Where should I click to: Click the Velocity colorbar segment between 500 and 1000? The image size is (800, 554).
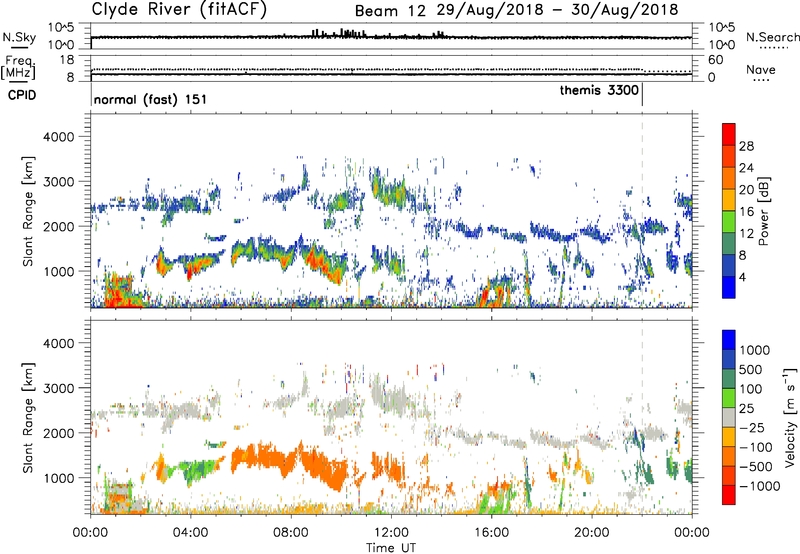(729, 359)
